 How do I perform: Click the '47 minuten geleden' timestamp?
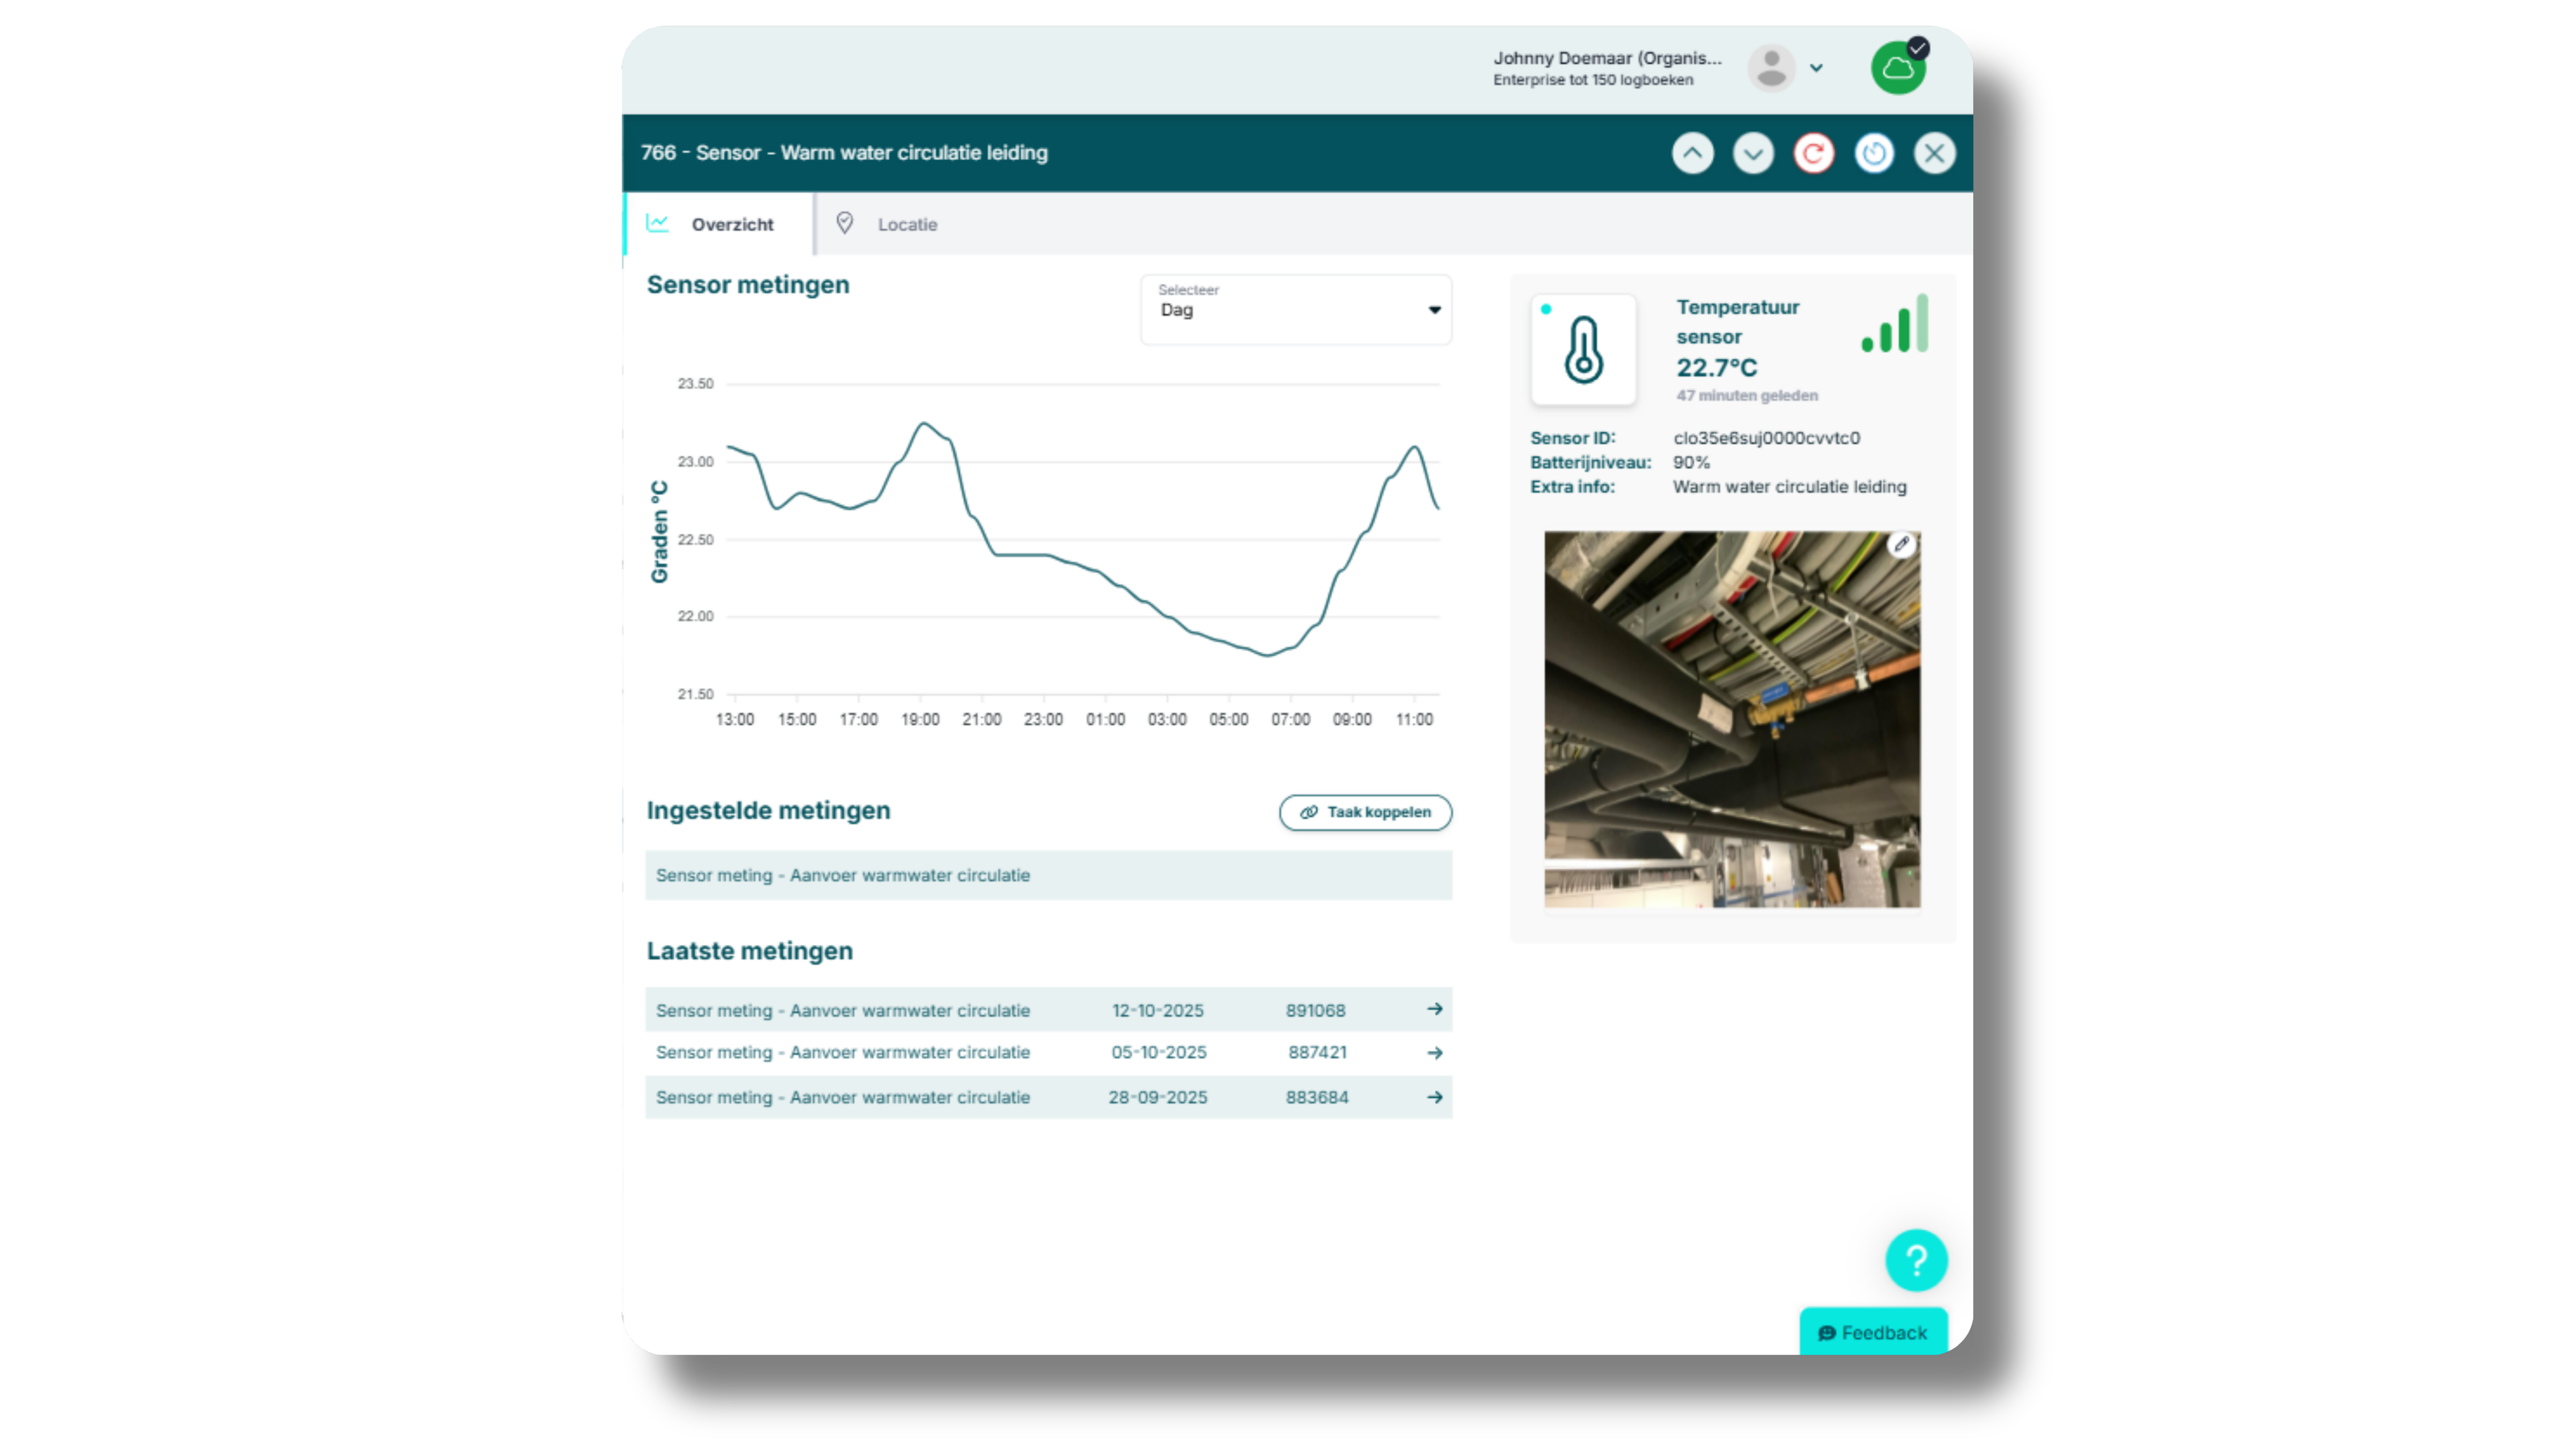(x=1746, y=395)
